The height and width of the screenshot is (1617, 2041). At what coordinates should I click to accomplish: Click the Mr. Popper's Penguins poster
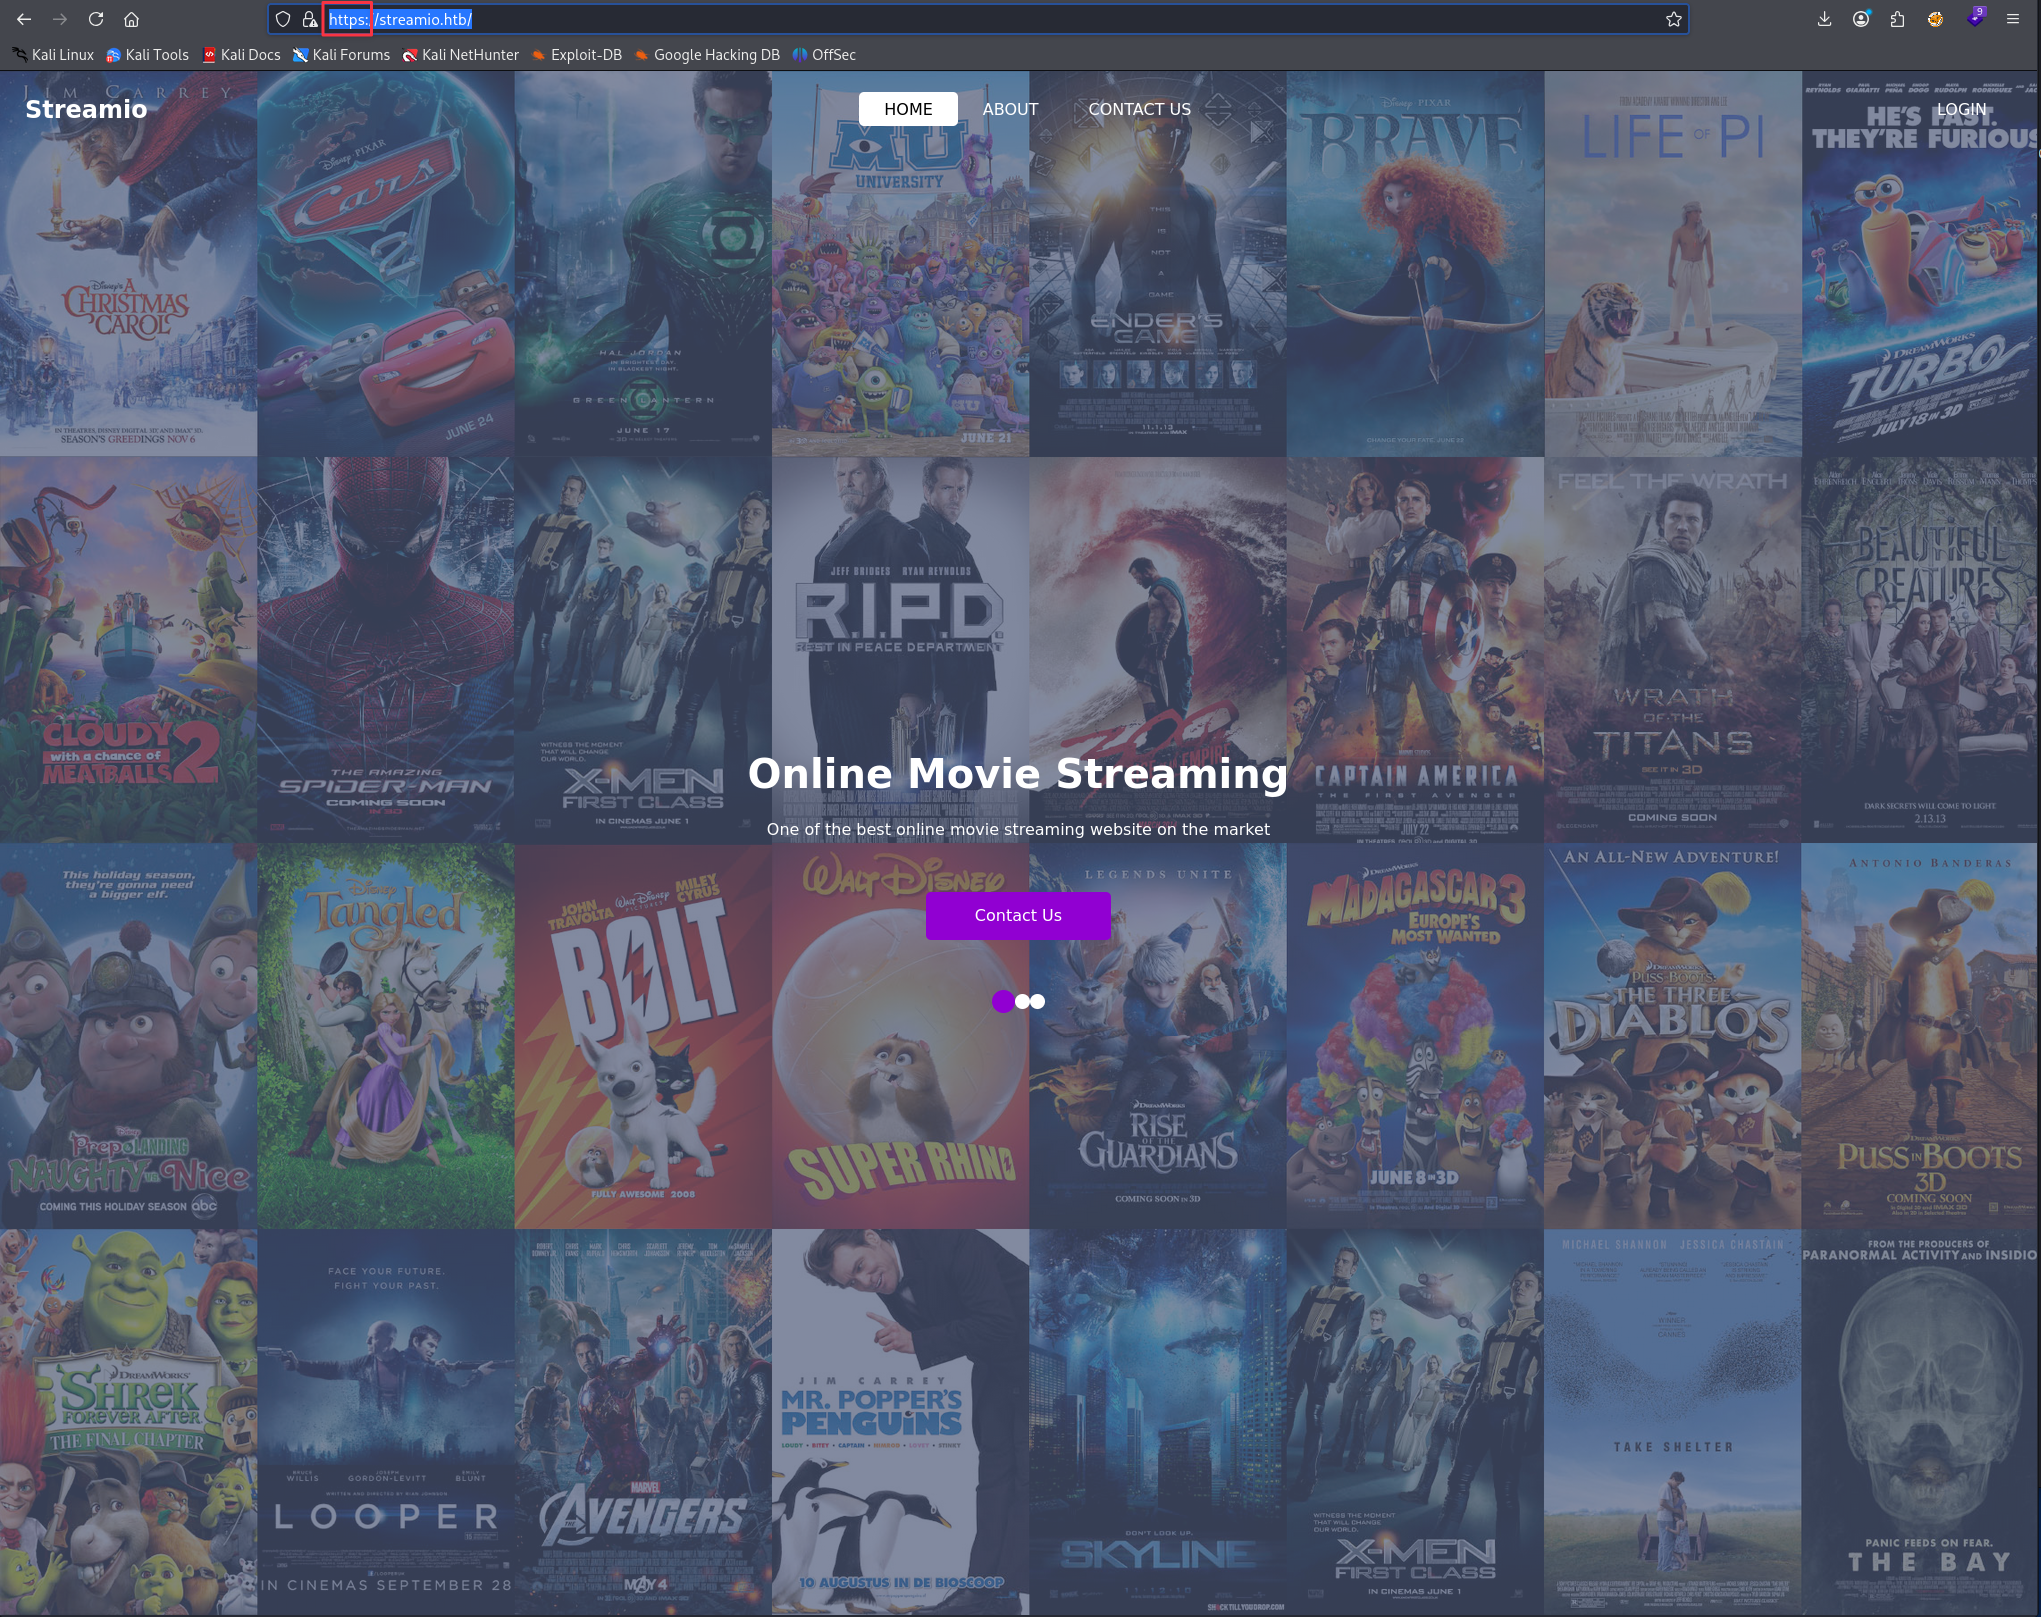click(x=900, y=1422)
